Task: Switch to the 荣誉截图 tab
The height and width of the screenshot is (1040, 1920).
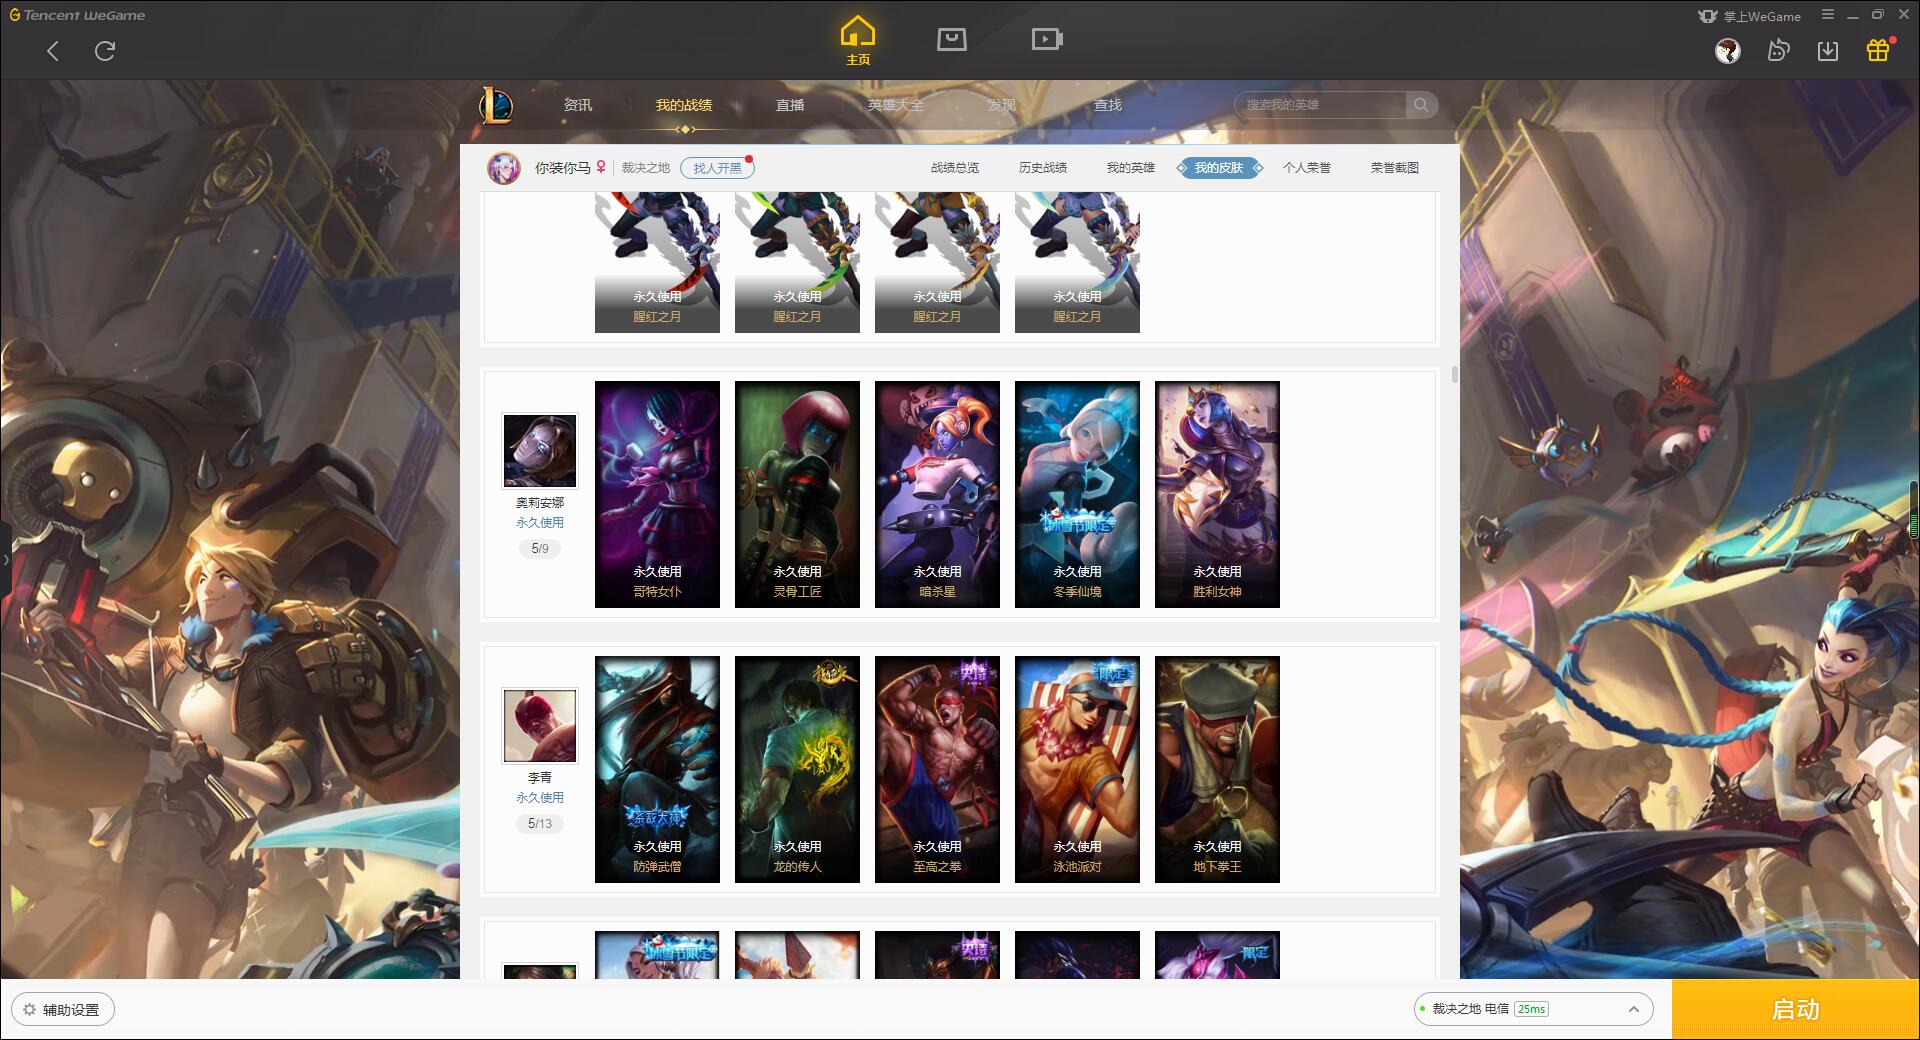Action: pos(1395,168)
